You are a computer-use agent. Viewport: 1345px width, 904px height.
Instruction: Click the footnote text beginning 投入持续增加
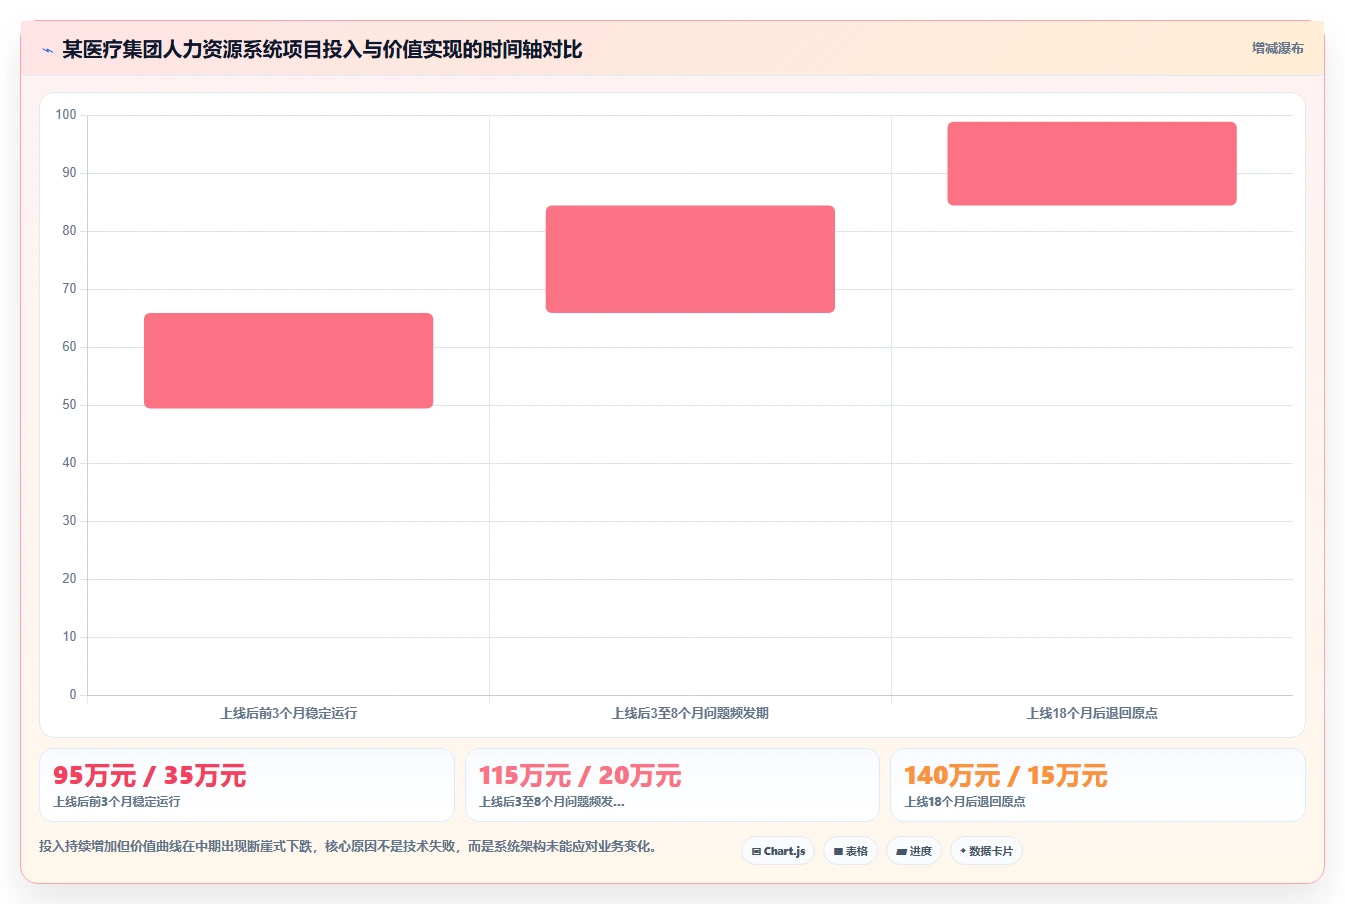point(348,846)
